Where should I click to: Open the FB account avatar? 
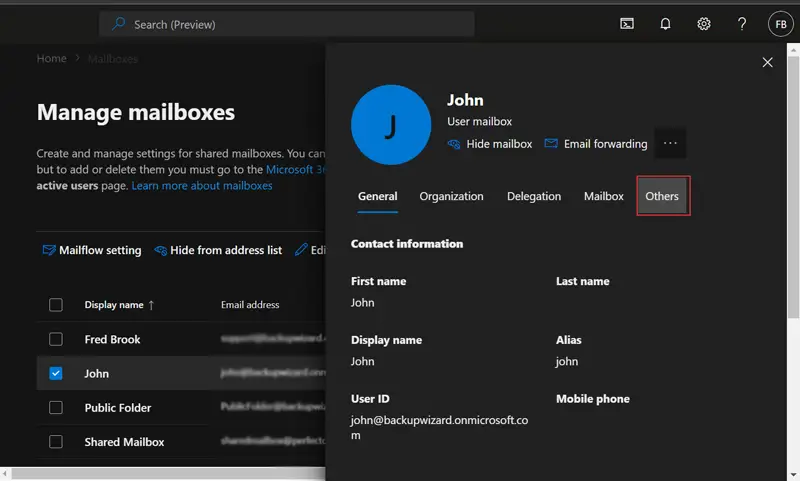[x=780, y=24]
